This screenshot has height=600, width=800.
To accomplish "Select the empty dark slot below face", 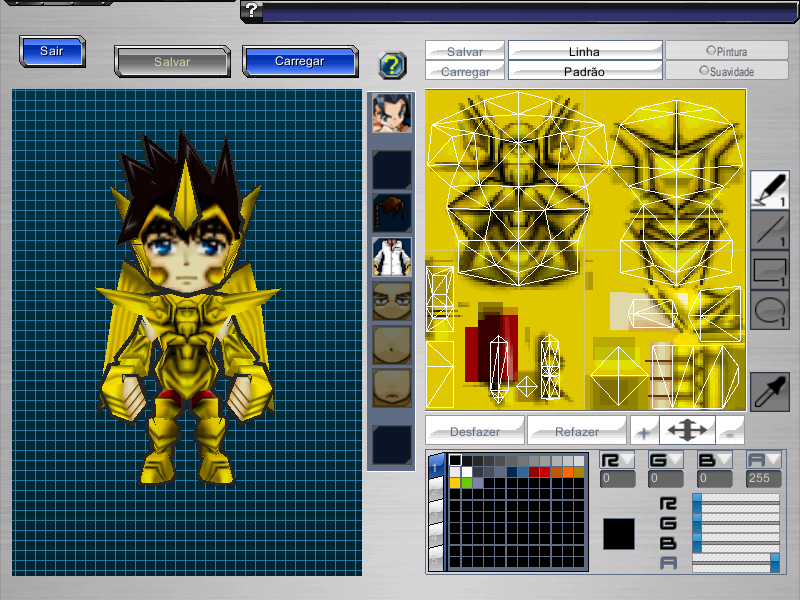I will pyautogui.click(x=392, y=169).
